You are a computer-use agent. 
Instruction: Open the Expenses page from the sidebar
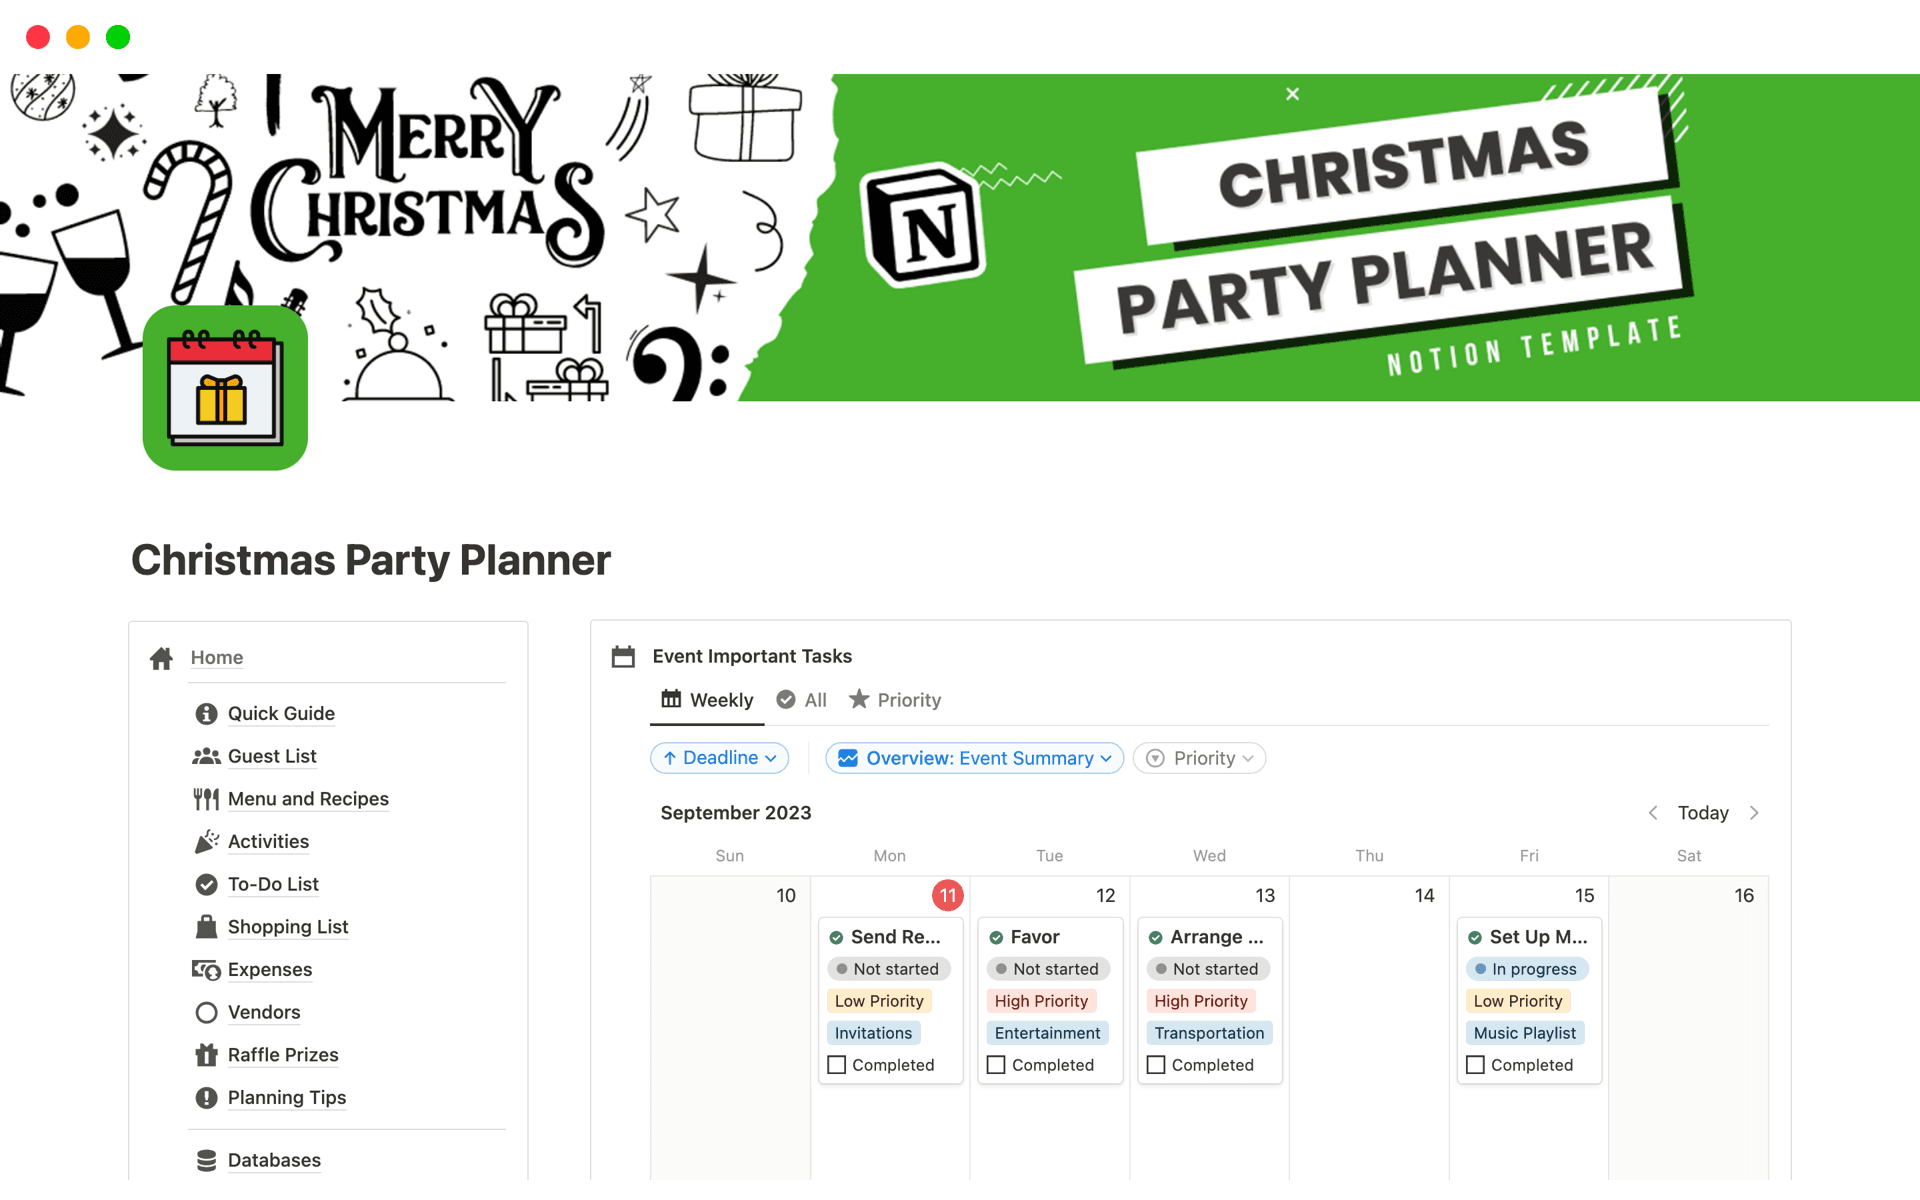(269, 969)
